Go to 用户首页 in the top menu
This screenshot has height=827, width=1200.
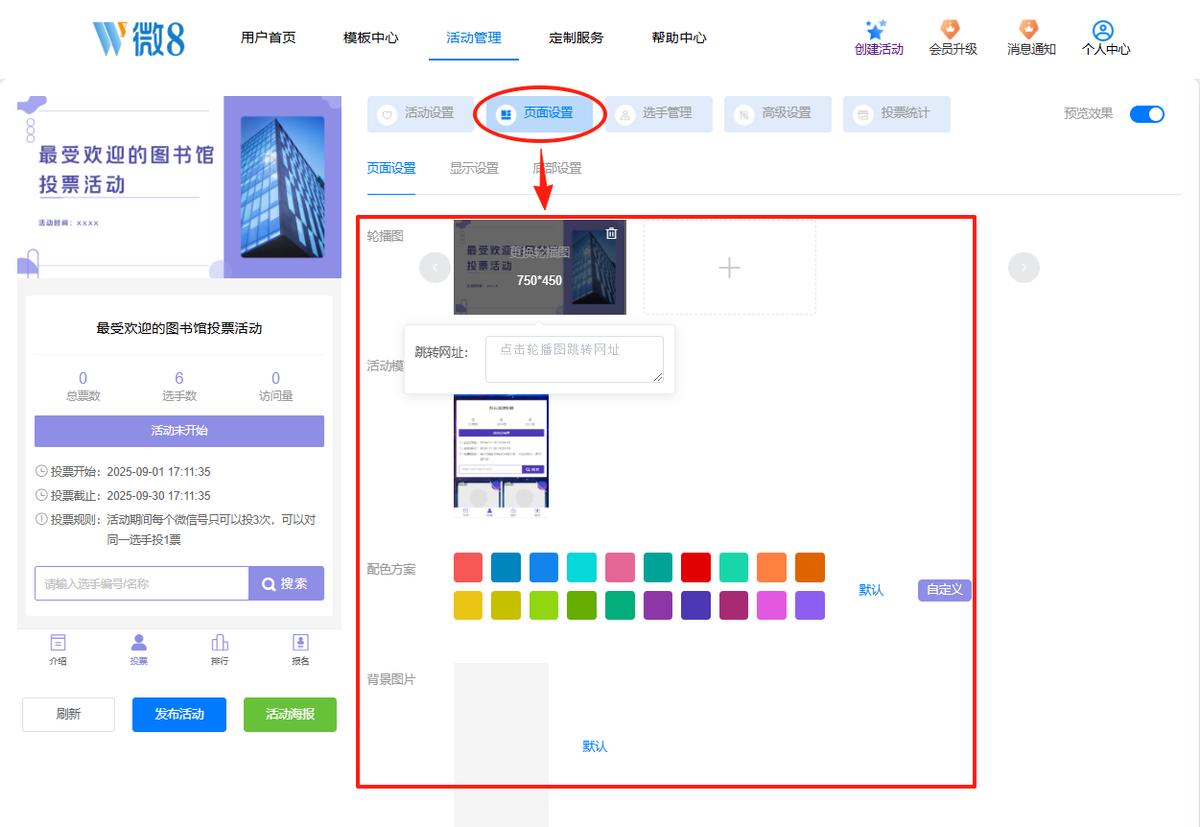[268, 38]
